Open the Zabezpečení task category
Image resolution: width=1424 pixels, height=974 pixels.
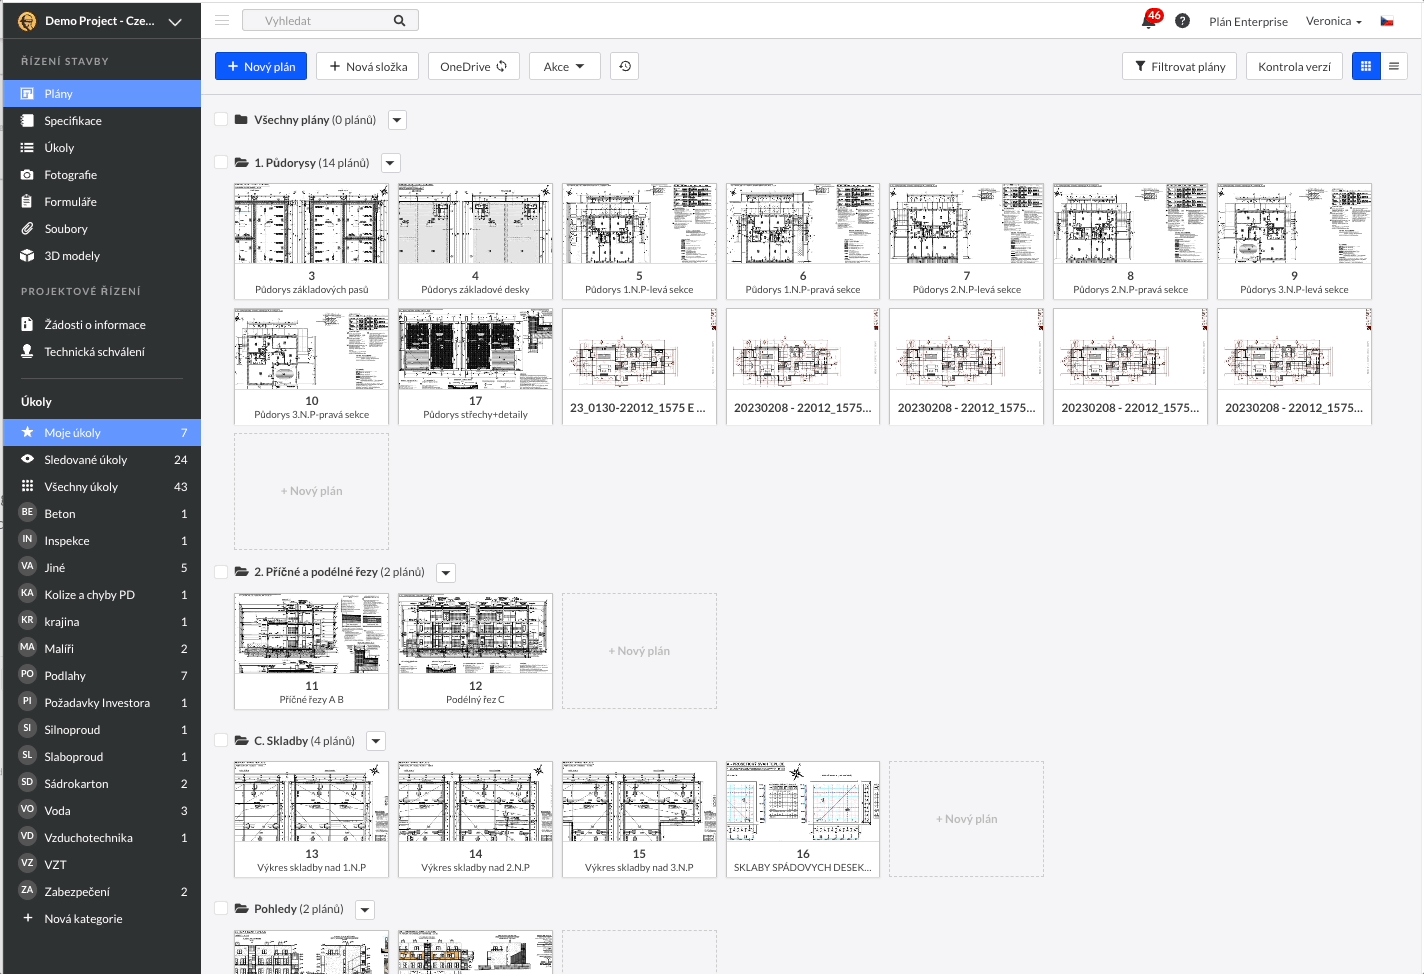click(x=102, y=891)
